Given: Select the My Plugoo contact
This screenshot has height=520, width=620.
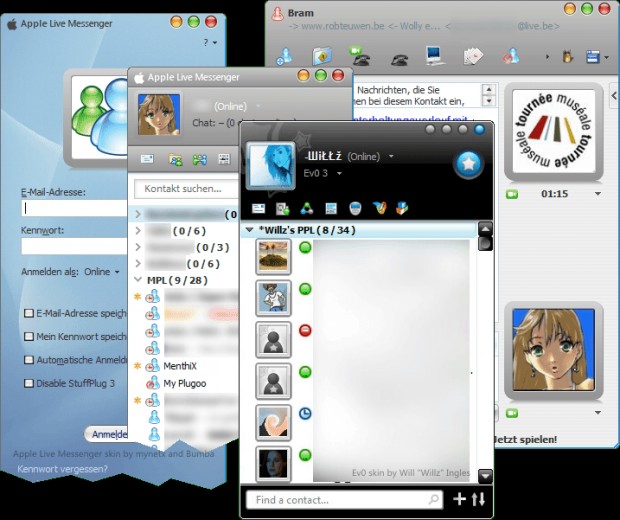Looking at the screenshot, I should click(185, 383).
